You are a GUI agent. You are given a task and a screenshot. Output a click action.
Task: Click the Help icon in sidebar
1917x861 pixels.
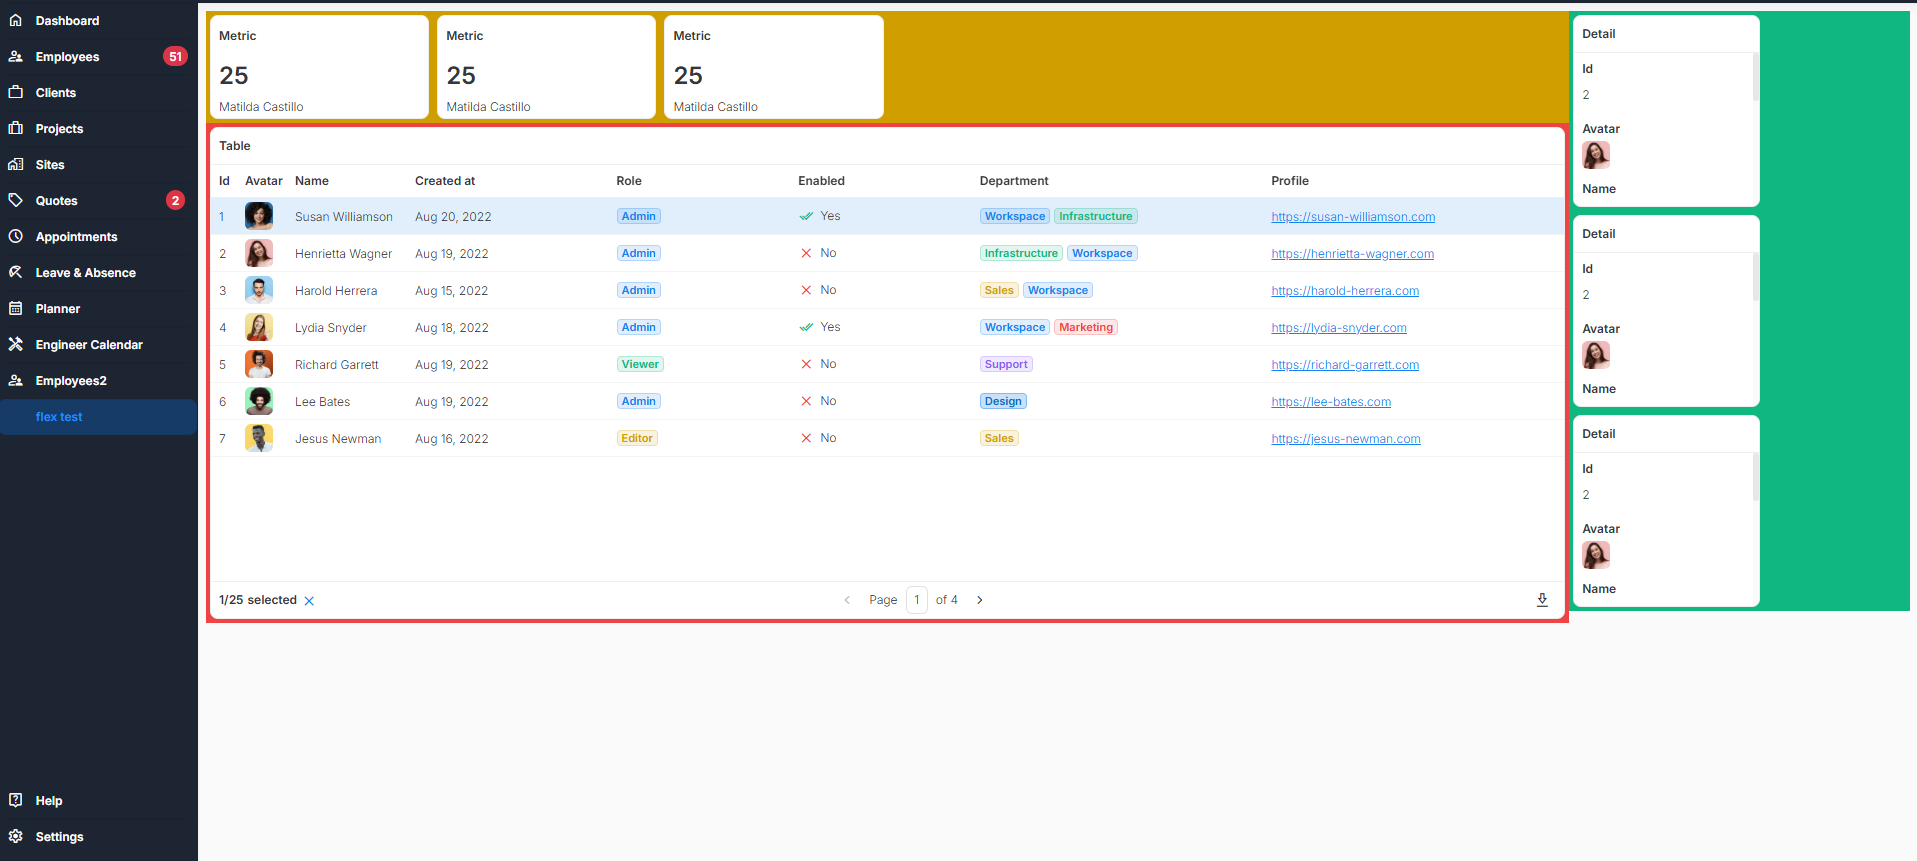click(16, 800)
